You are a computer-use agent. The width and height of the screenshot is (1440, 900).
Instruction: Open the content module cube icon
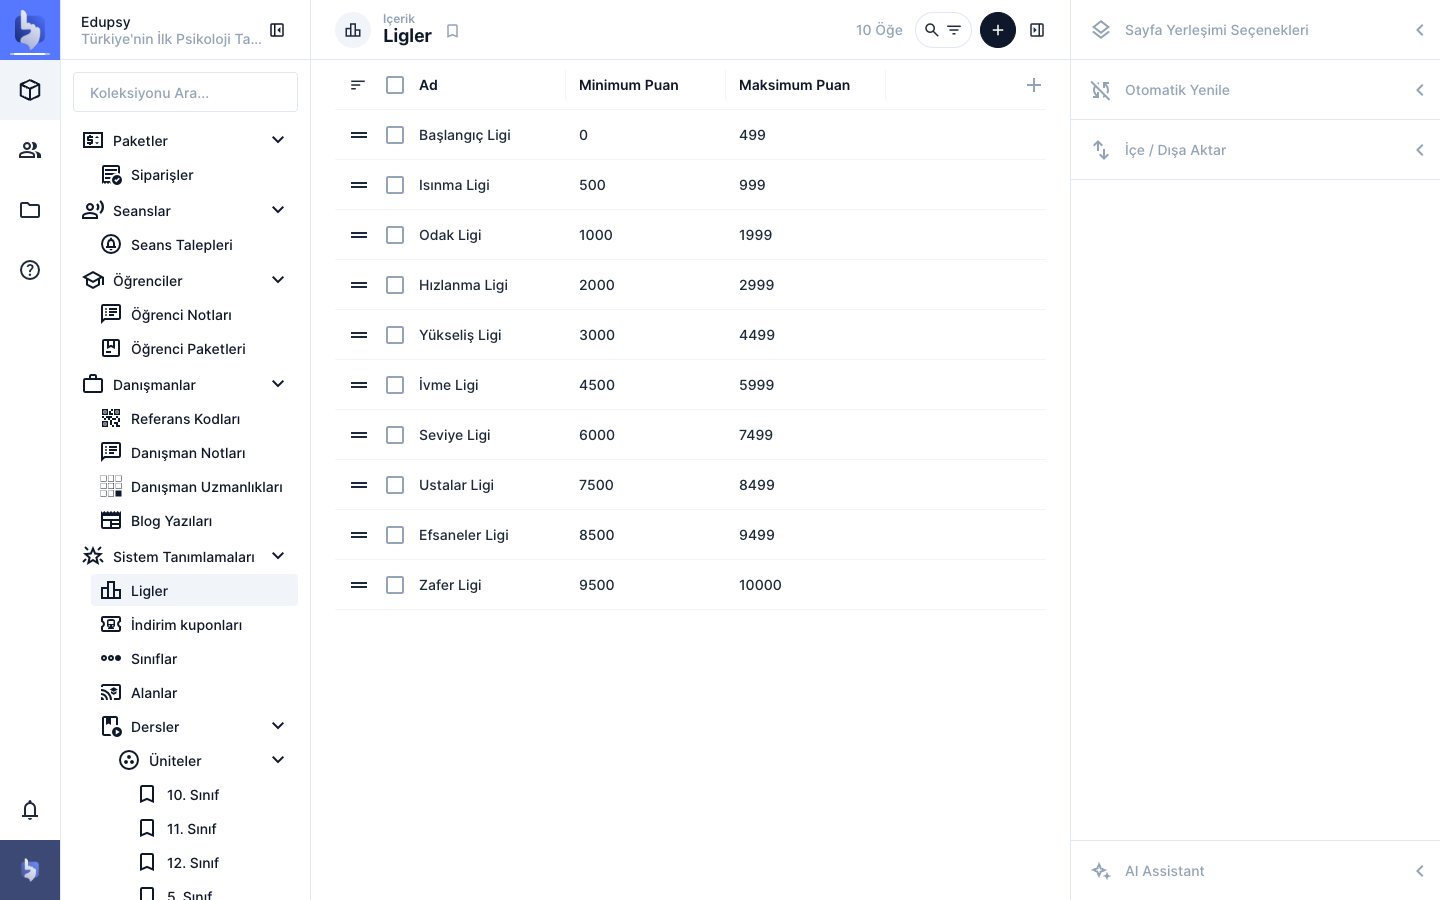click(30, 90)
